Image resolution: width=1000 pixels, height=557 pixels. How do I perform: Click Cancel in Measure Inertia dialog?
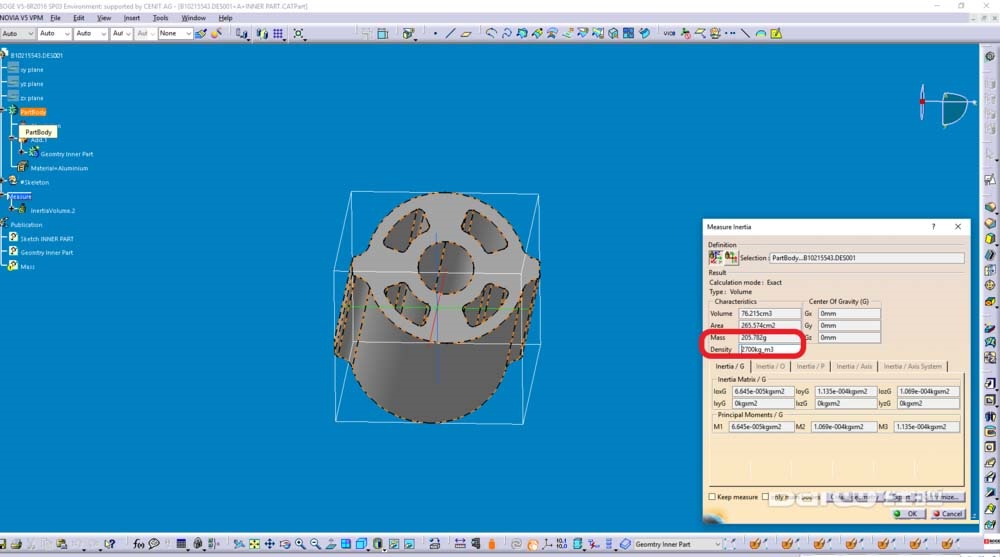coord(947,514)
